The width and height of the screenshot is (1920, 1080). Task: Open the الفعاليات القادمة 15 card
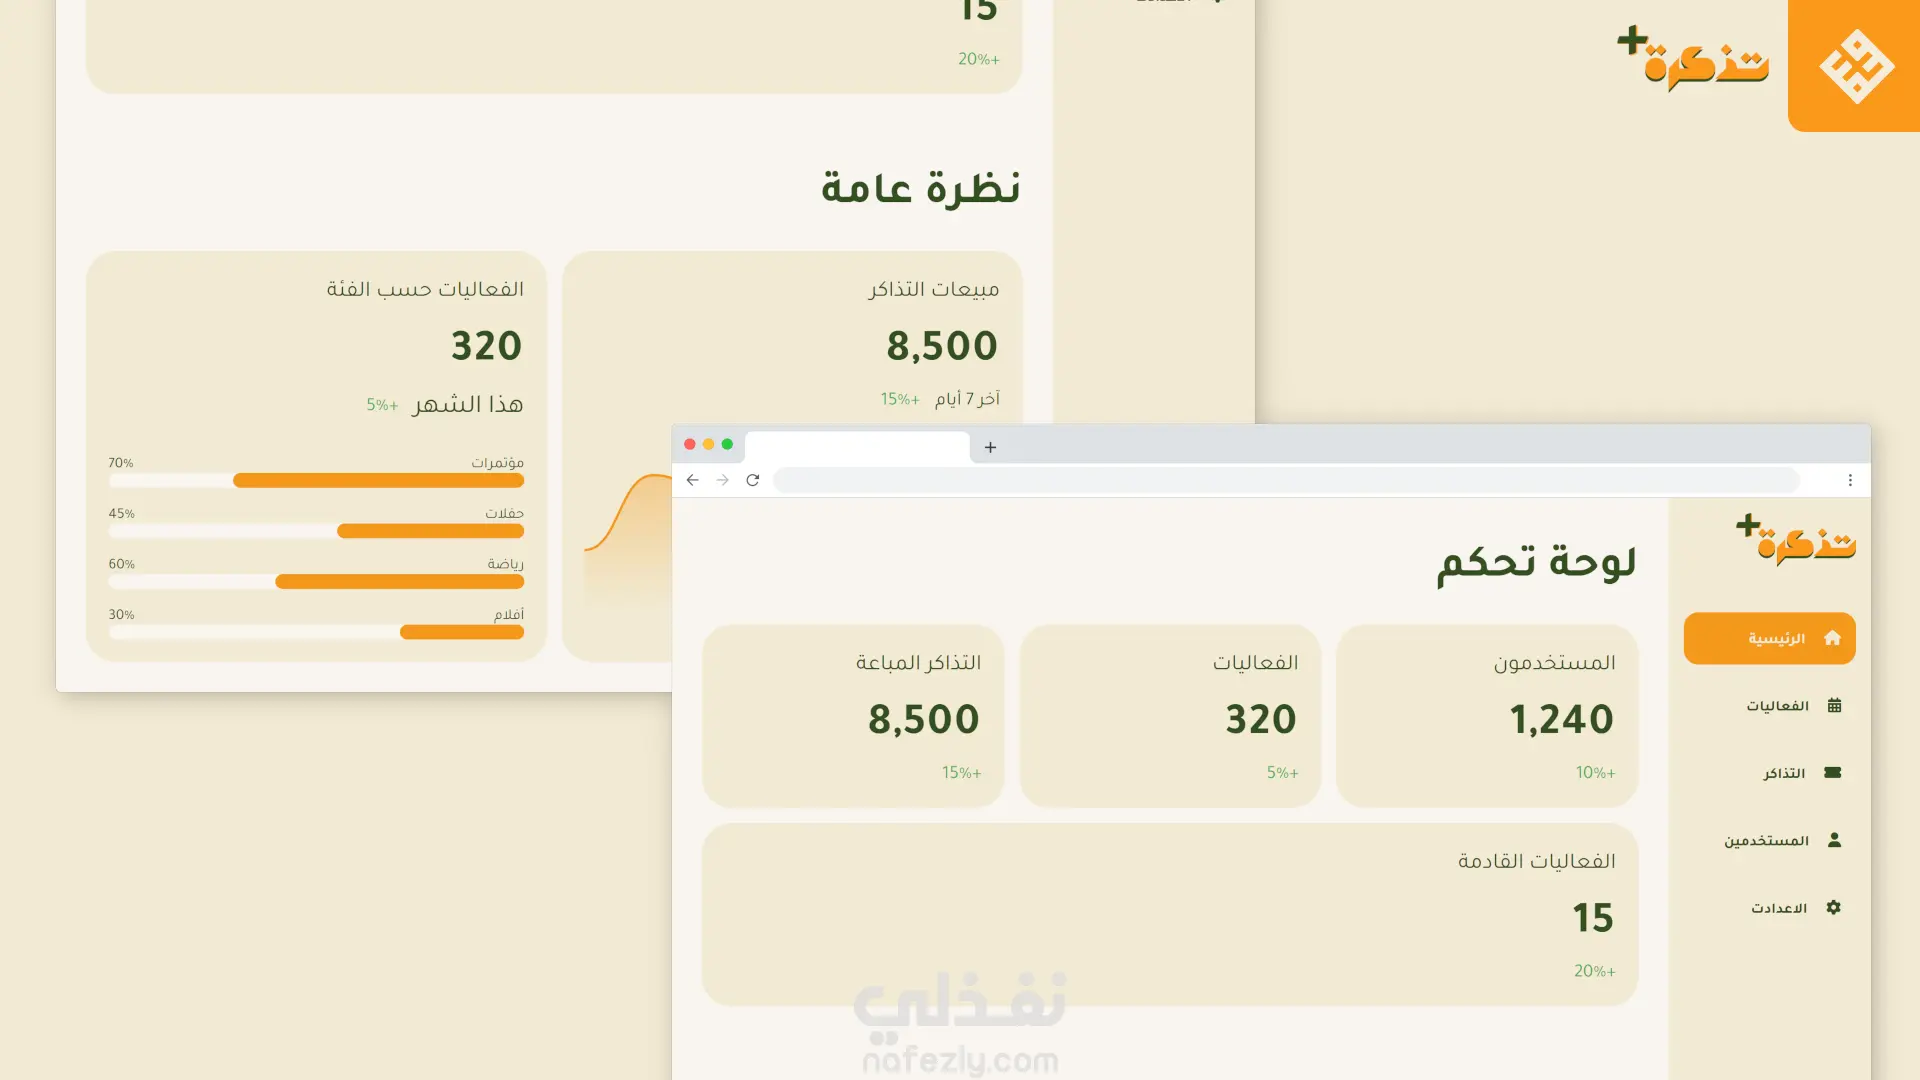coord(1169,914)
